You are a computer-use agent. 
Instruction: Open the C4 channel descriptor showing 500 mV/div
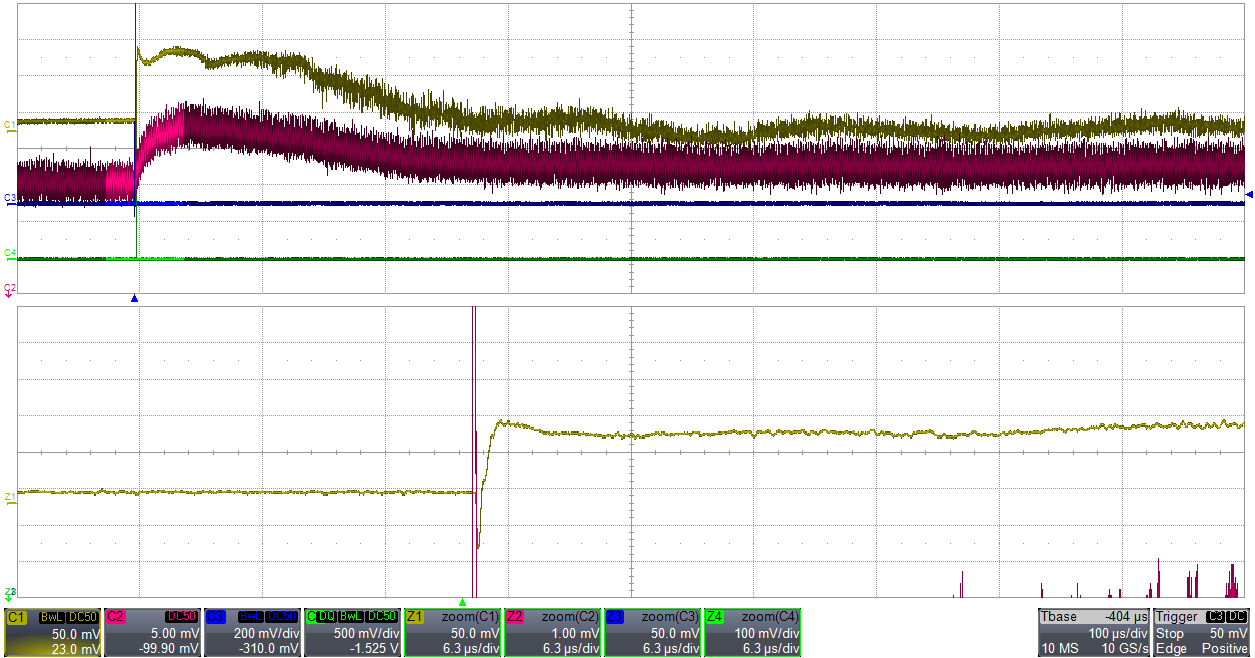(x=352, y=632)
